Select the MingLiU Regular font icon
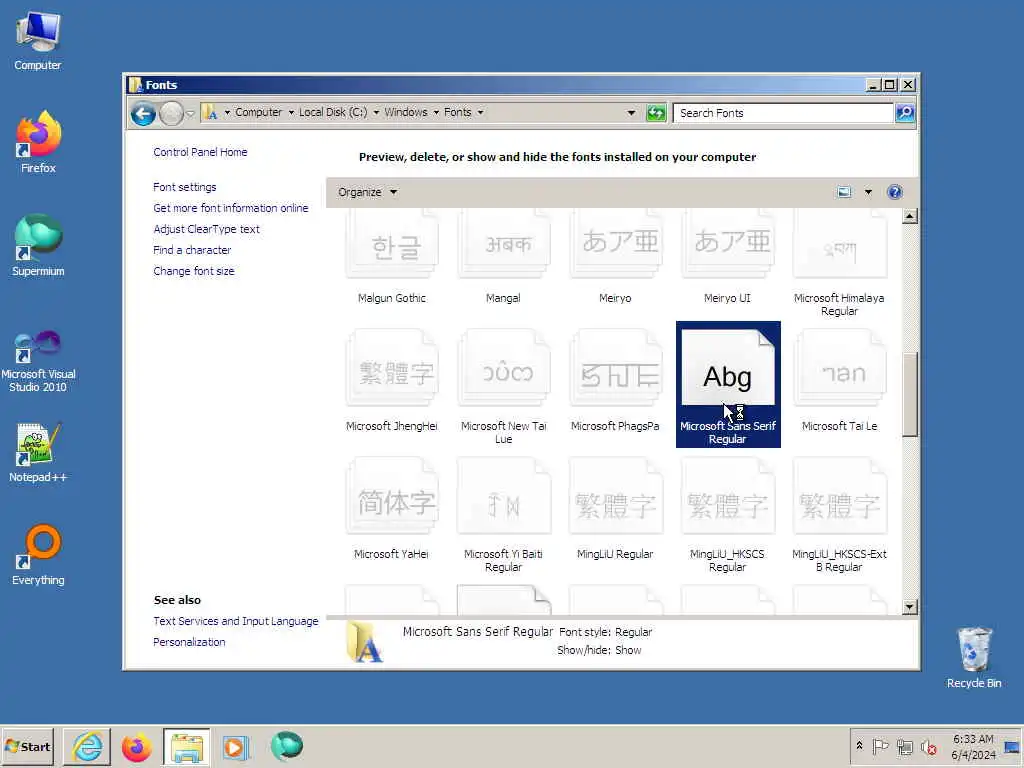Screen dimensions: 1024x768 [616, 497]
